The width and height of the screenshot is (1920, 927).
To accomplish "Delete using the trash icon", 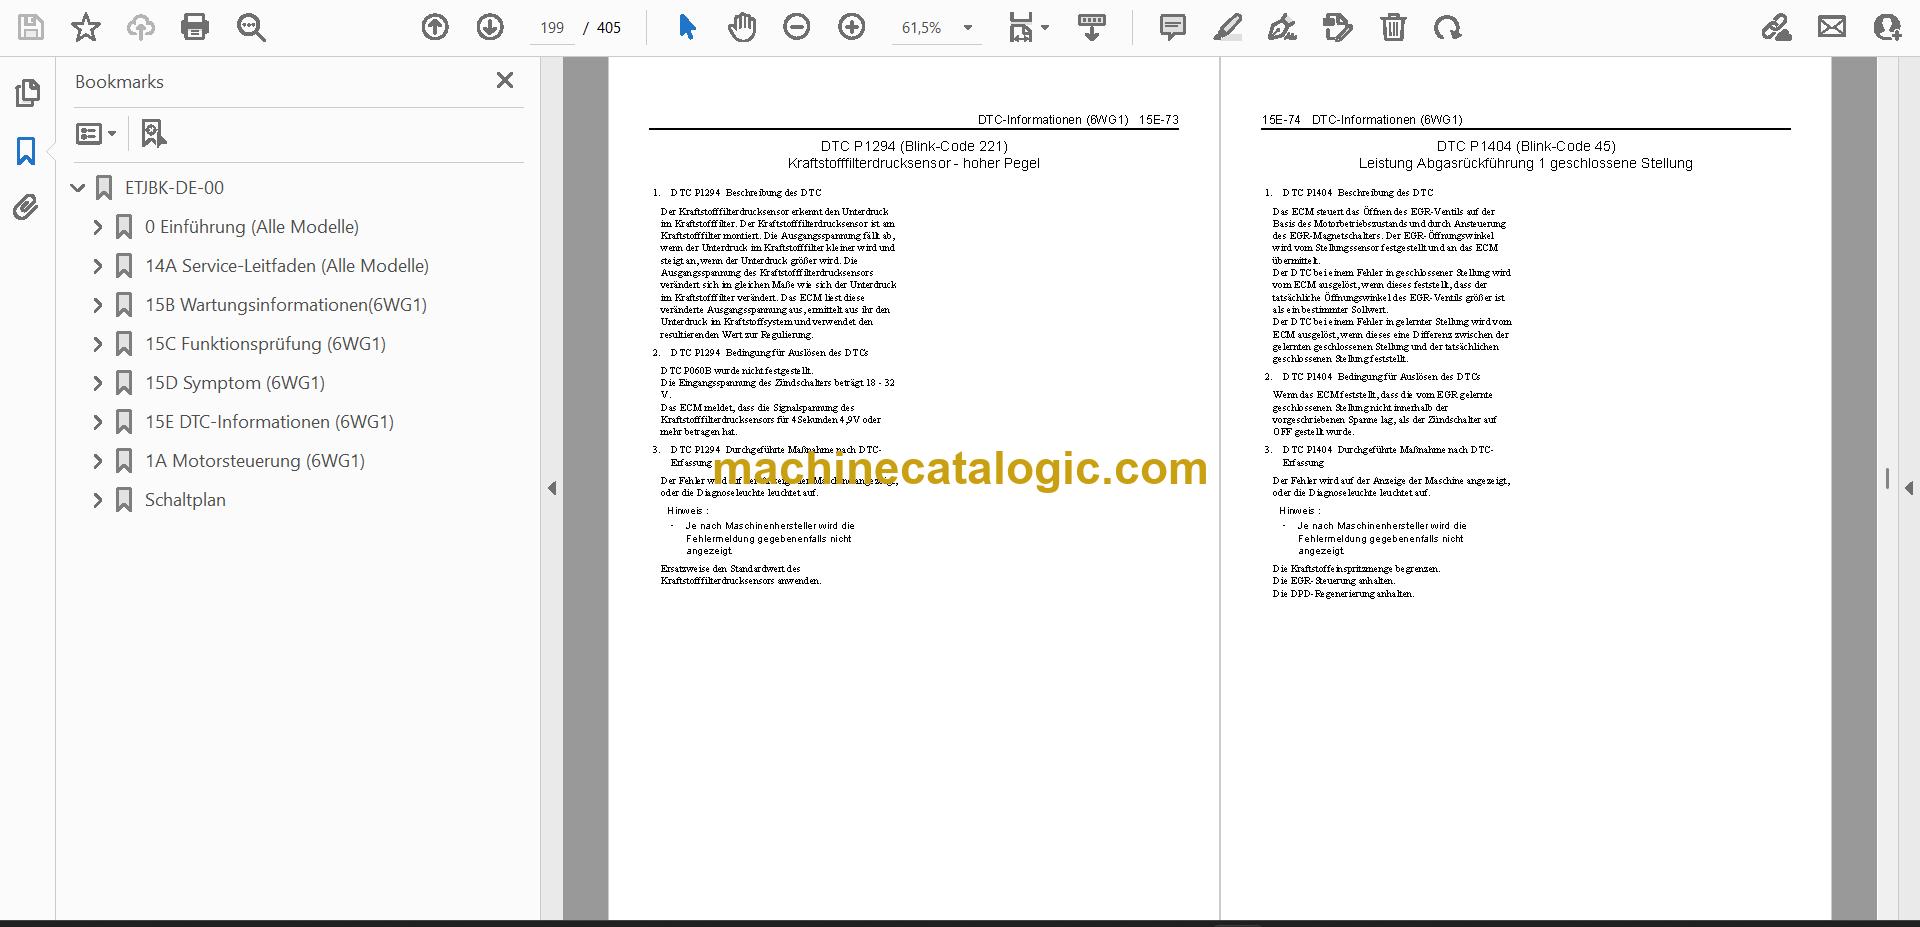I will click(x=1393, y=27).
